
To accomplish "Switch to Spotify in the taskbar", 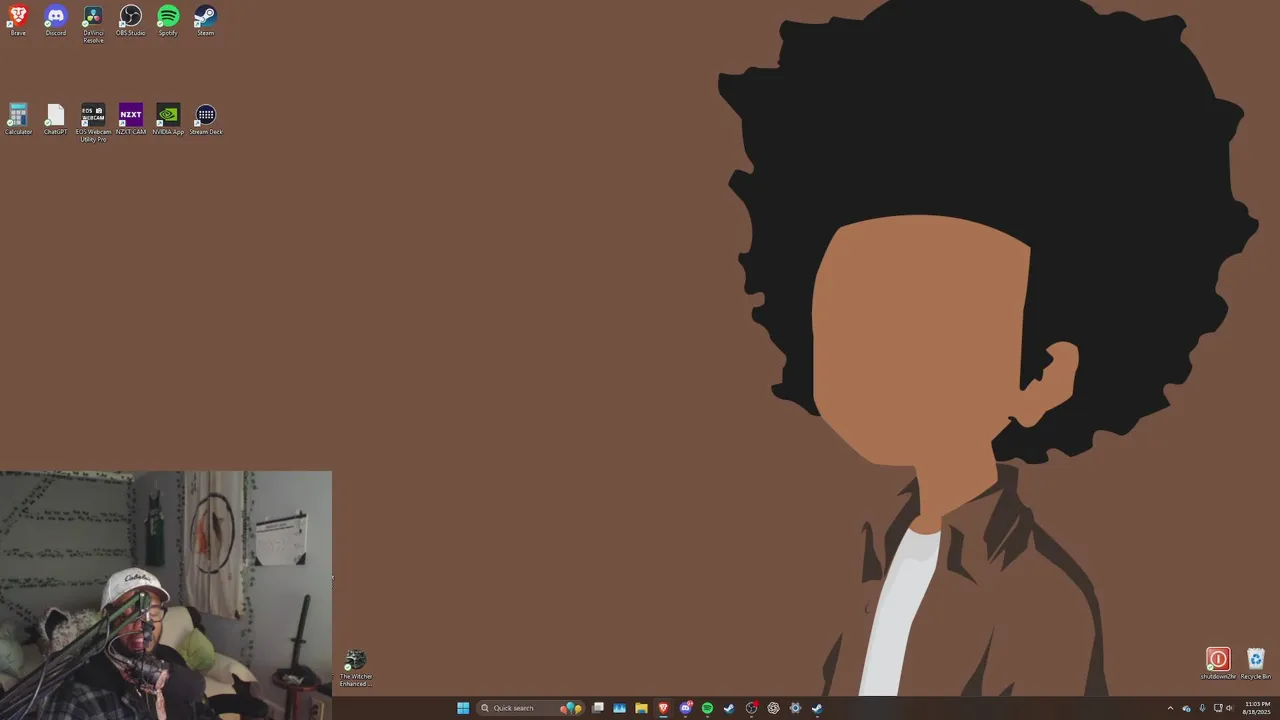I will (x=707, y=708).
